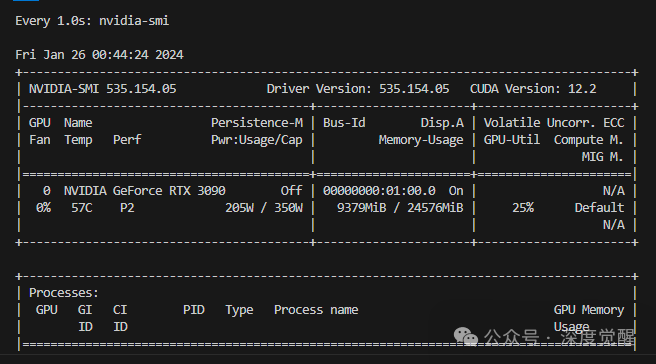Select the "Temp" header label
Screen dimensions: 656x364
(78, 140)
